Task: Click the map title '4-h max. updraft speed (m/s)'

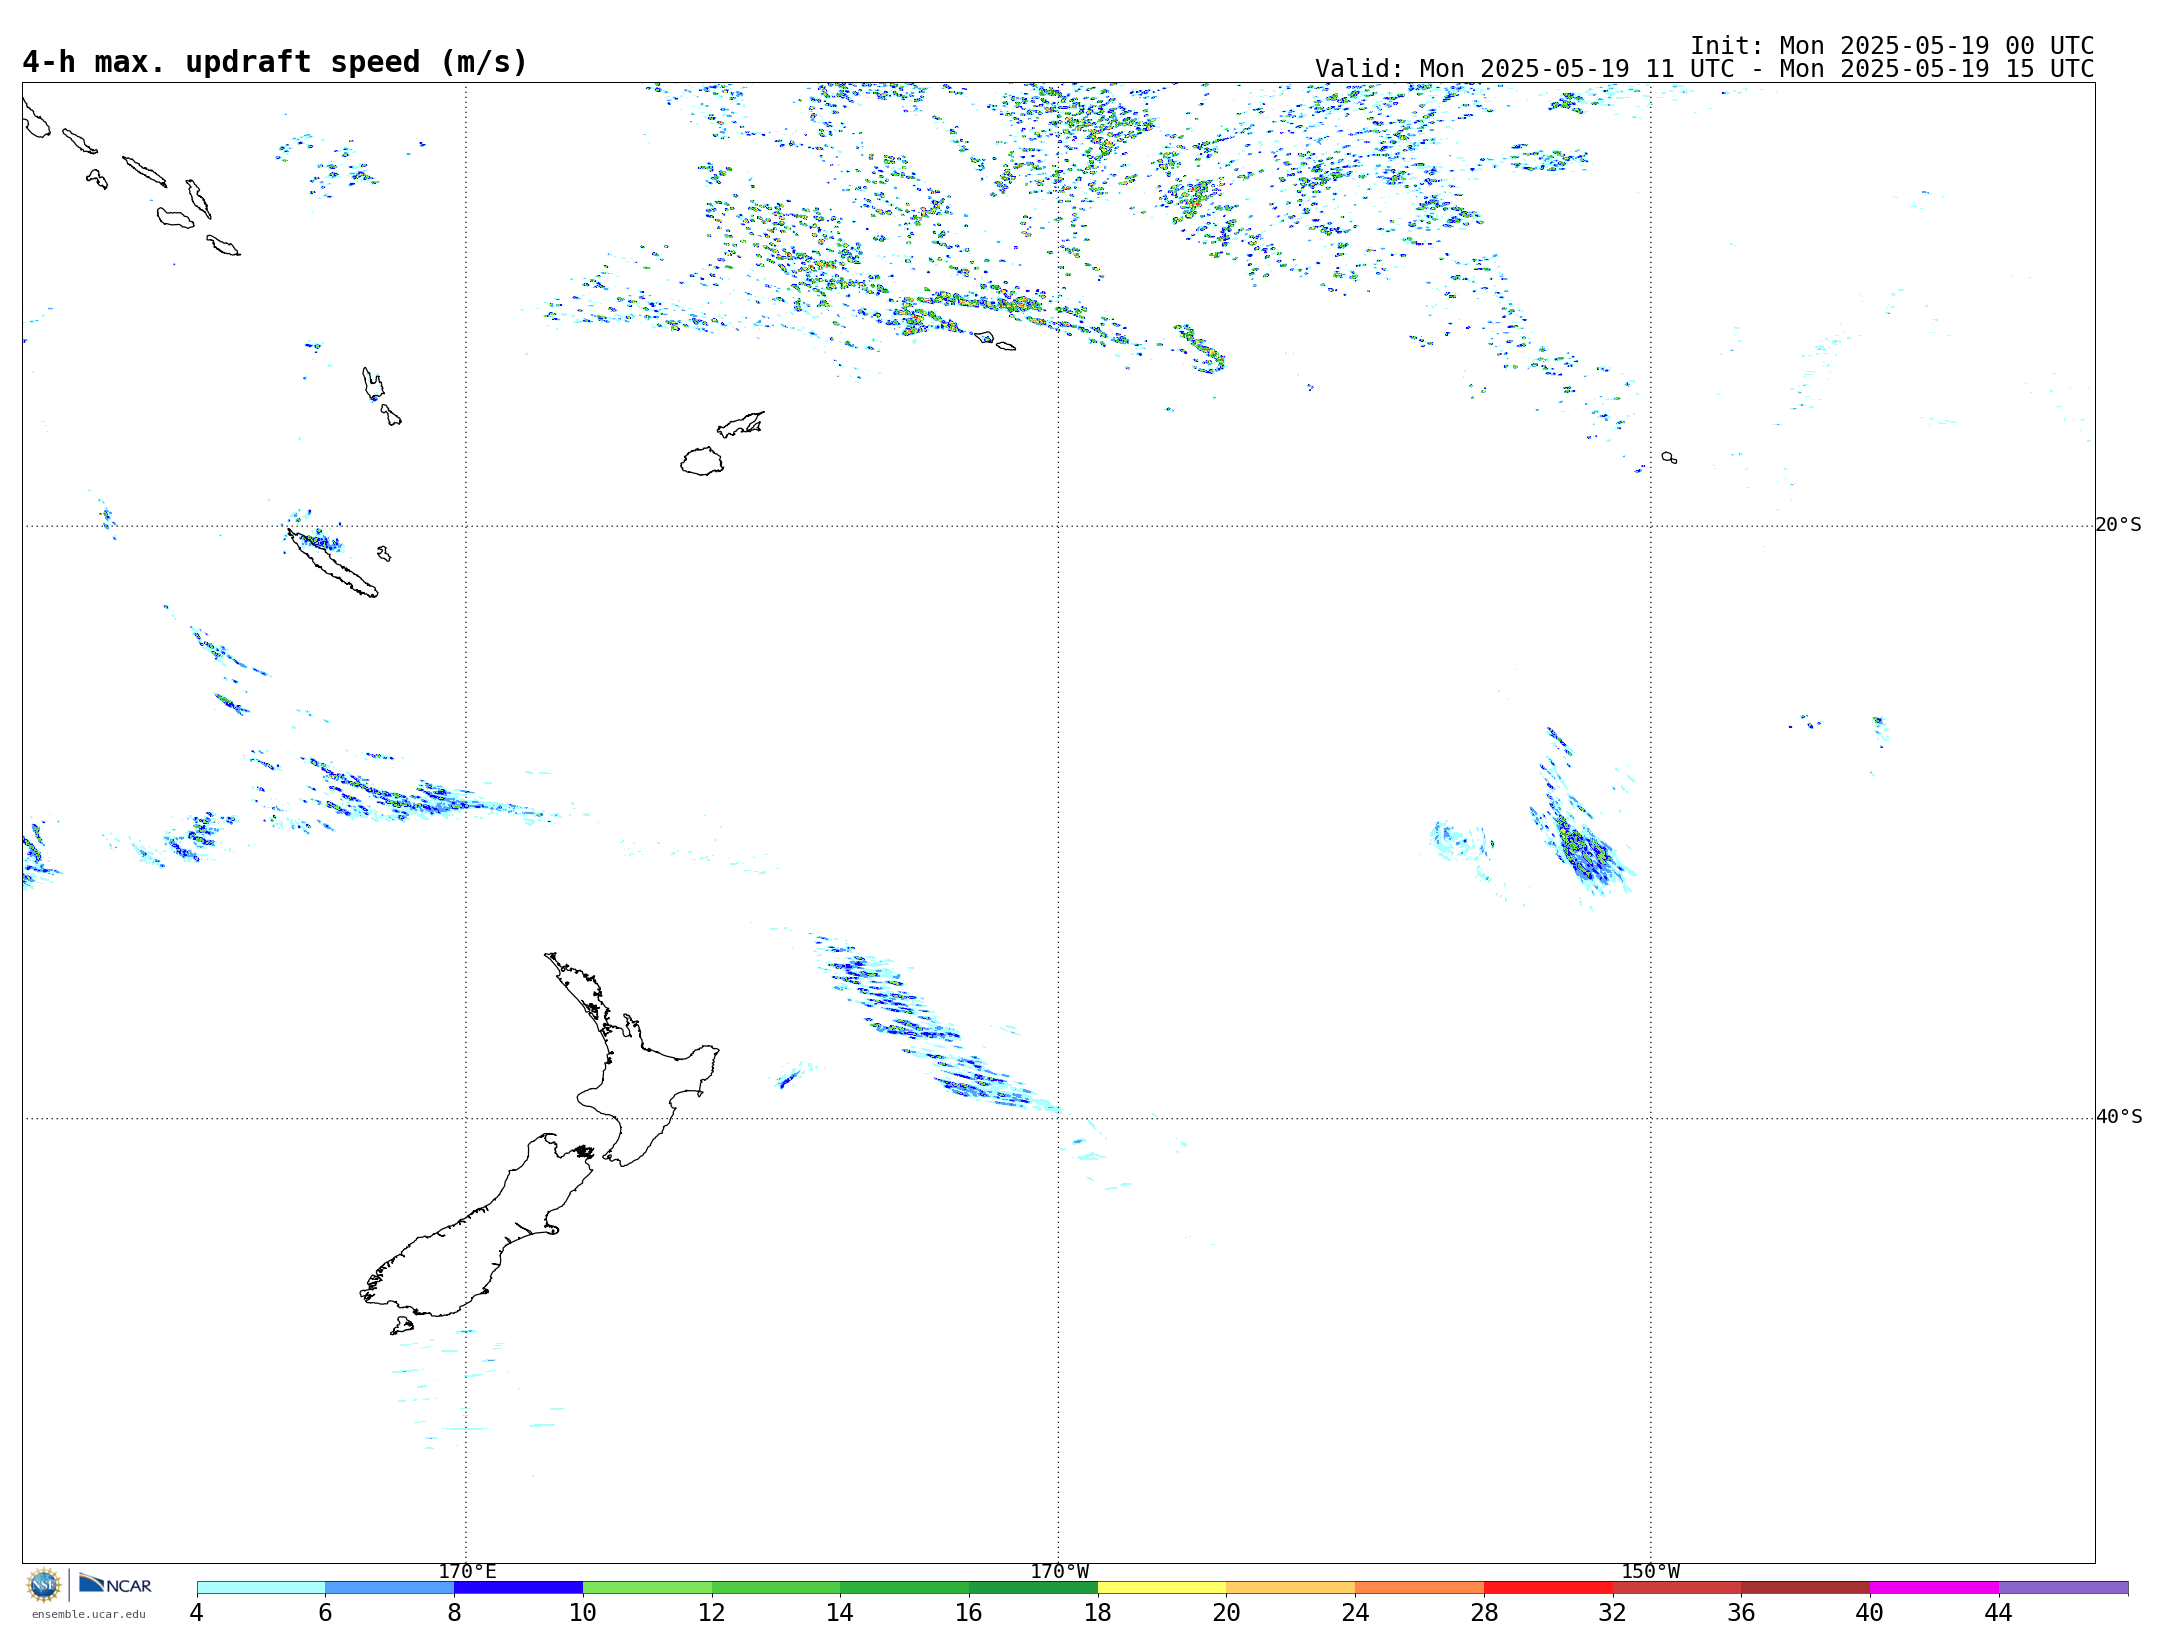Action: coord(275,62)
